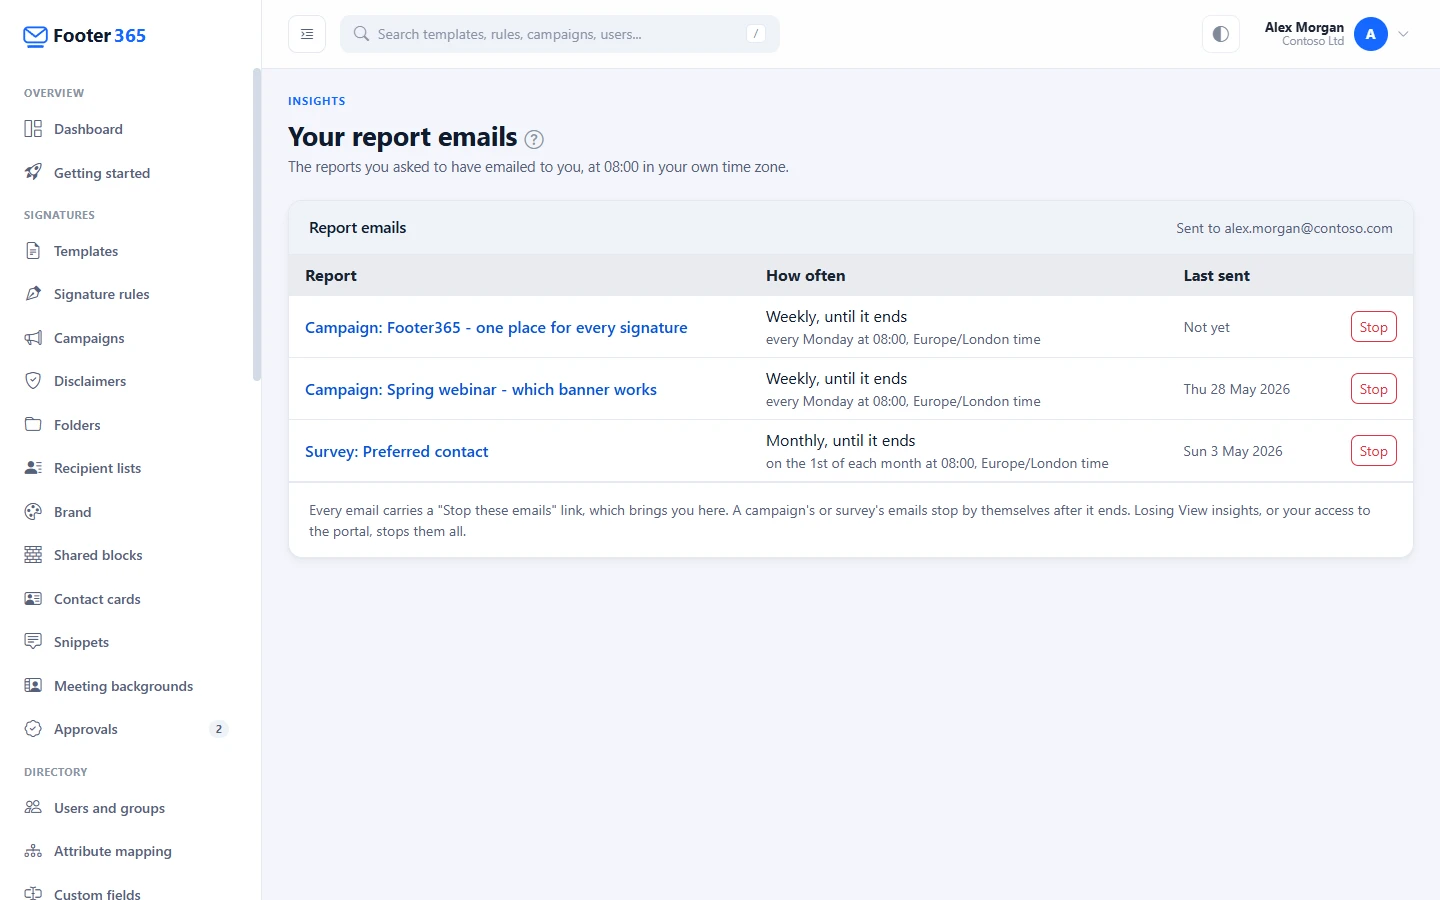Click the Users and groups icon
This screenshot has height=900, width=1440.
point(33,807)
